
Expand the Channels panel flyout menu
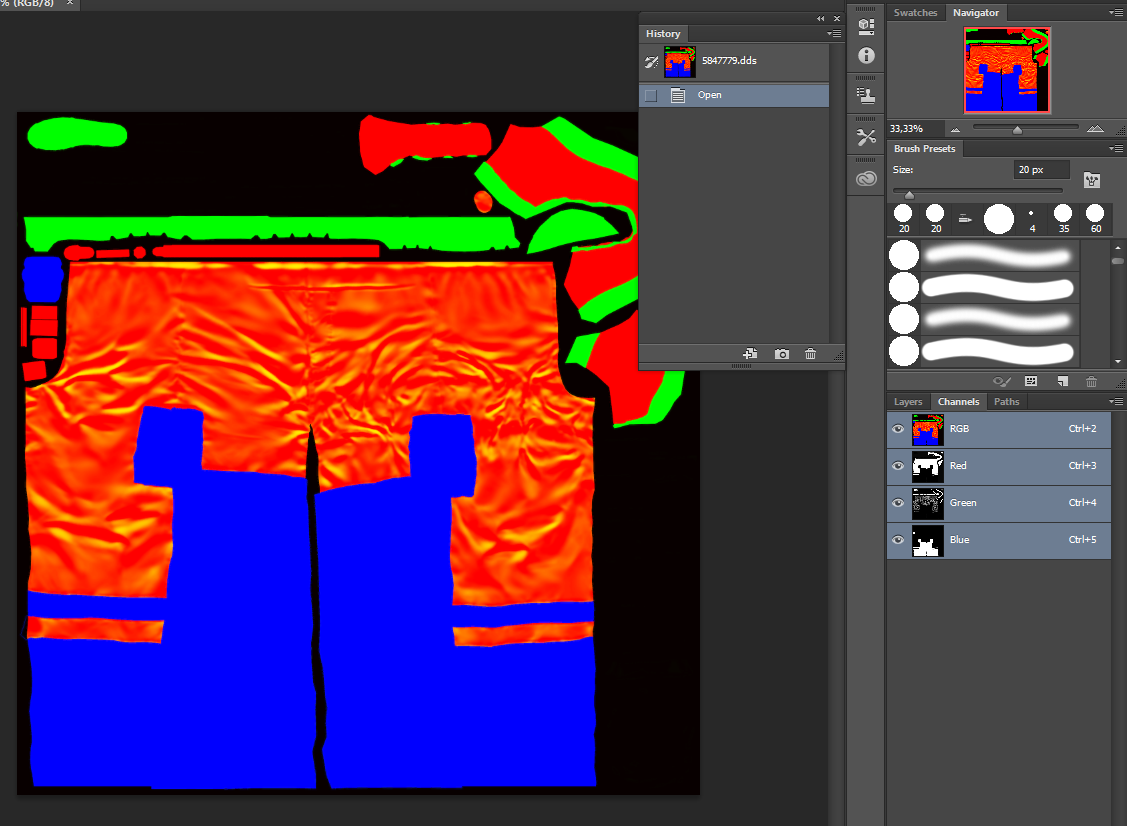(x=1116, y=402)
